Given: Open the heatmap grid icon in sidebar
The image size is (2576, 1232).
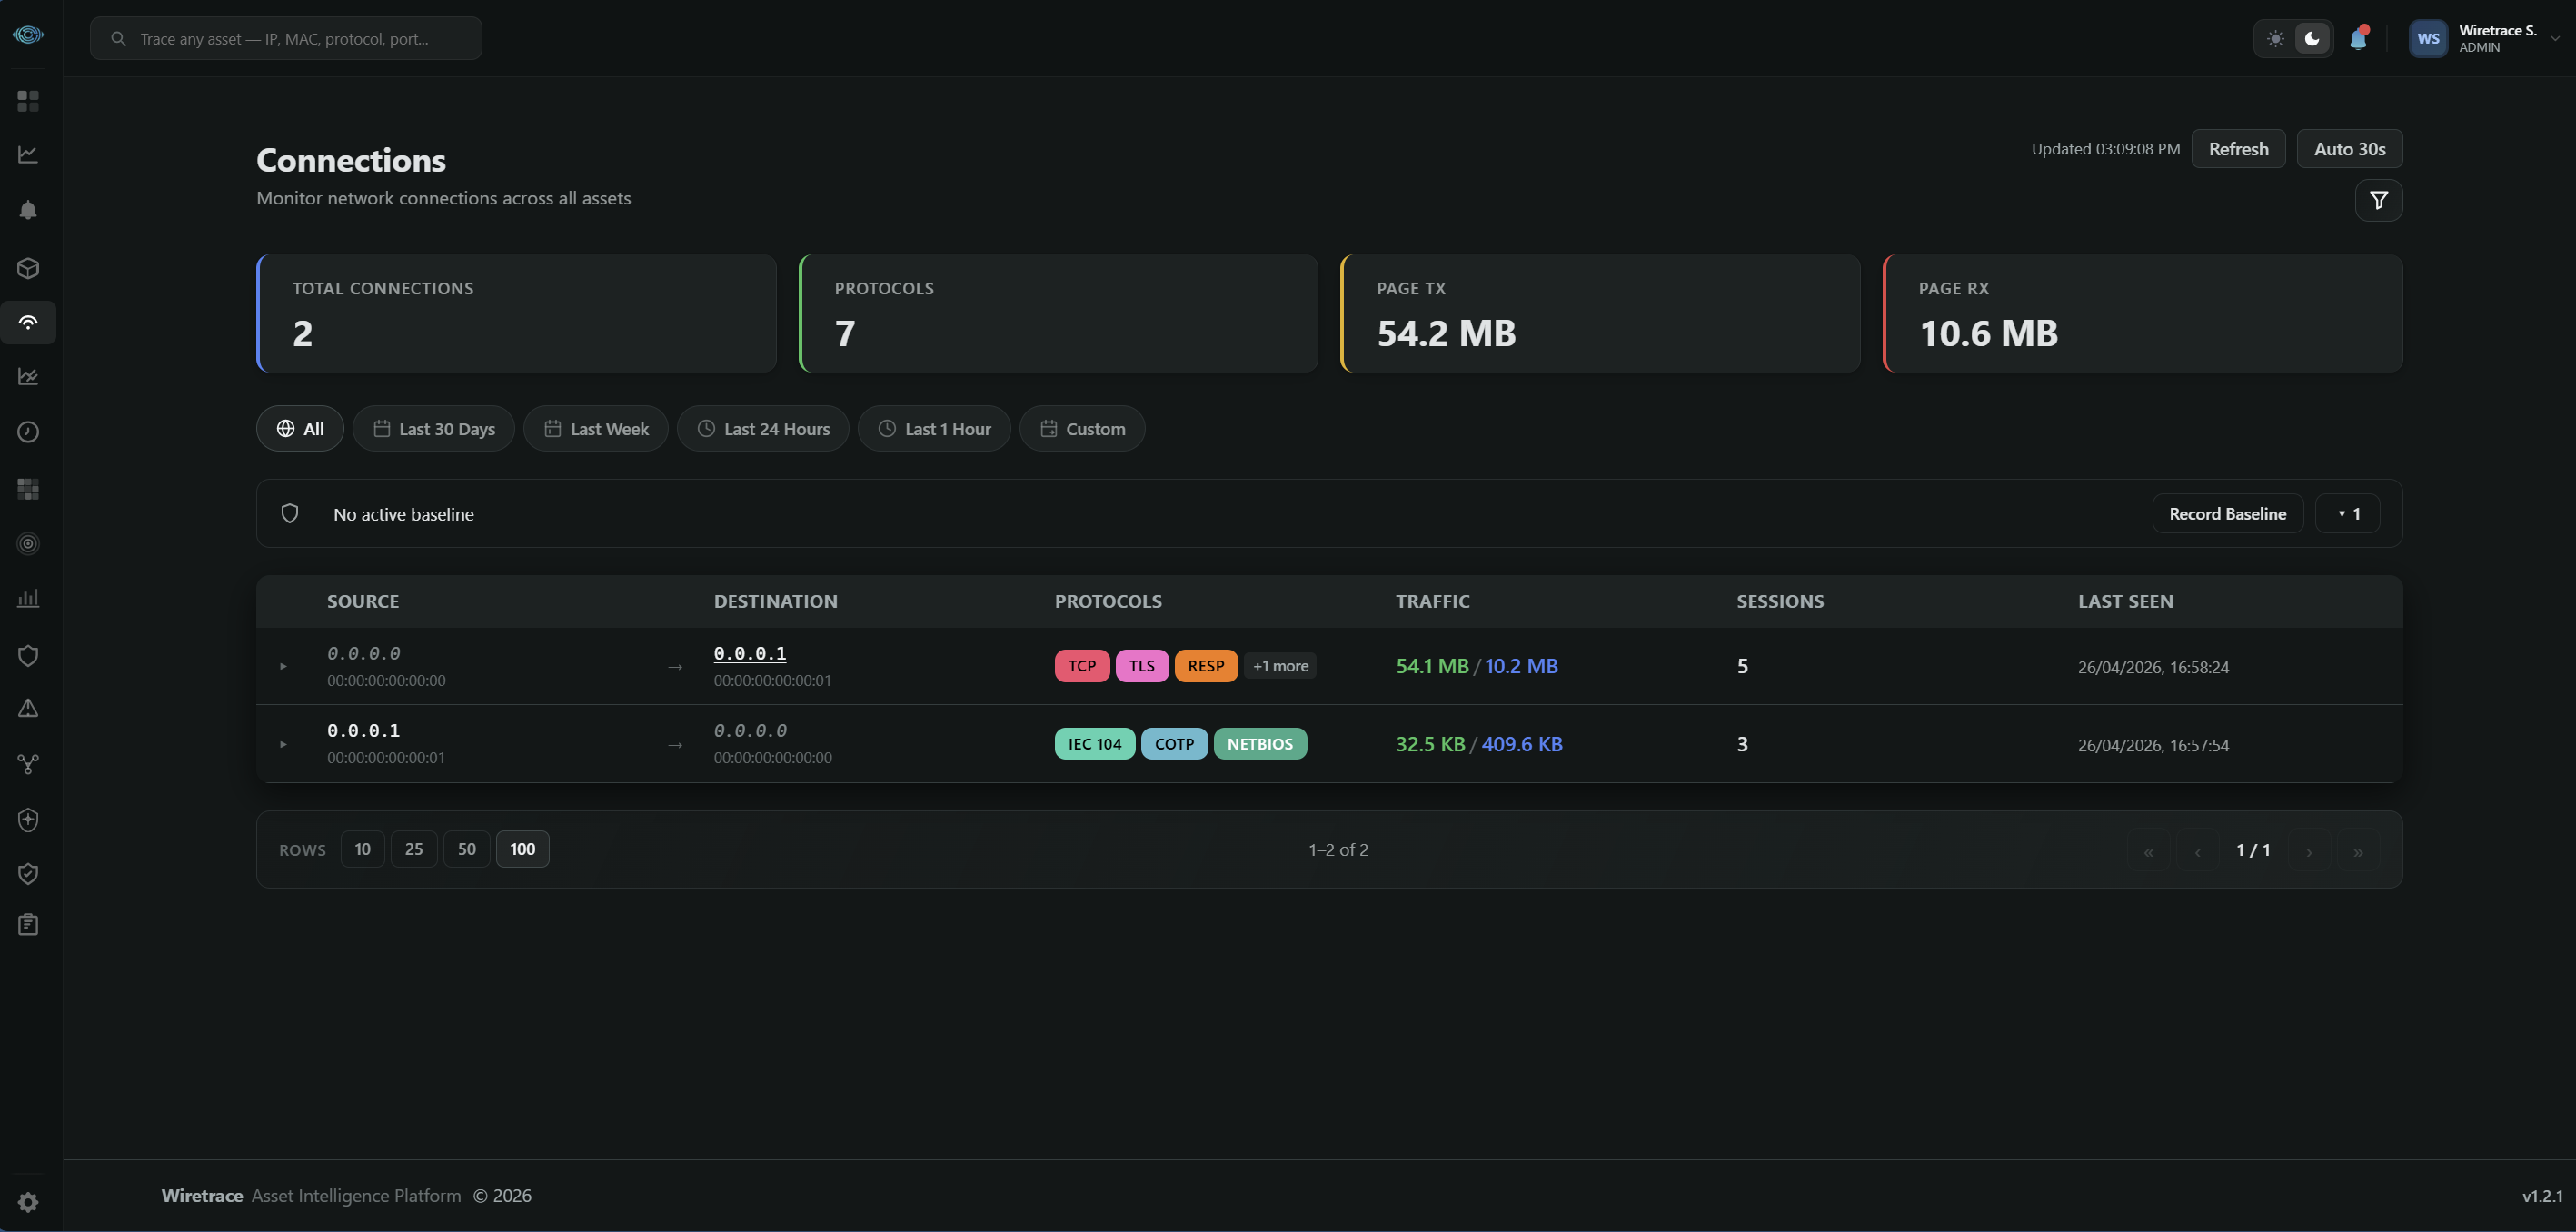Looking at the screenshot, I should (28, 489).
